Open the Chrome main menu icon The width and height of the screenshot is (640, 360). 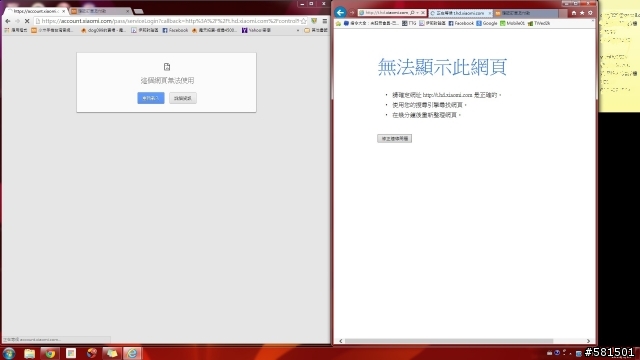(x=324, y=21)
